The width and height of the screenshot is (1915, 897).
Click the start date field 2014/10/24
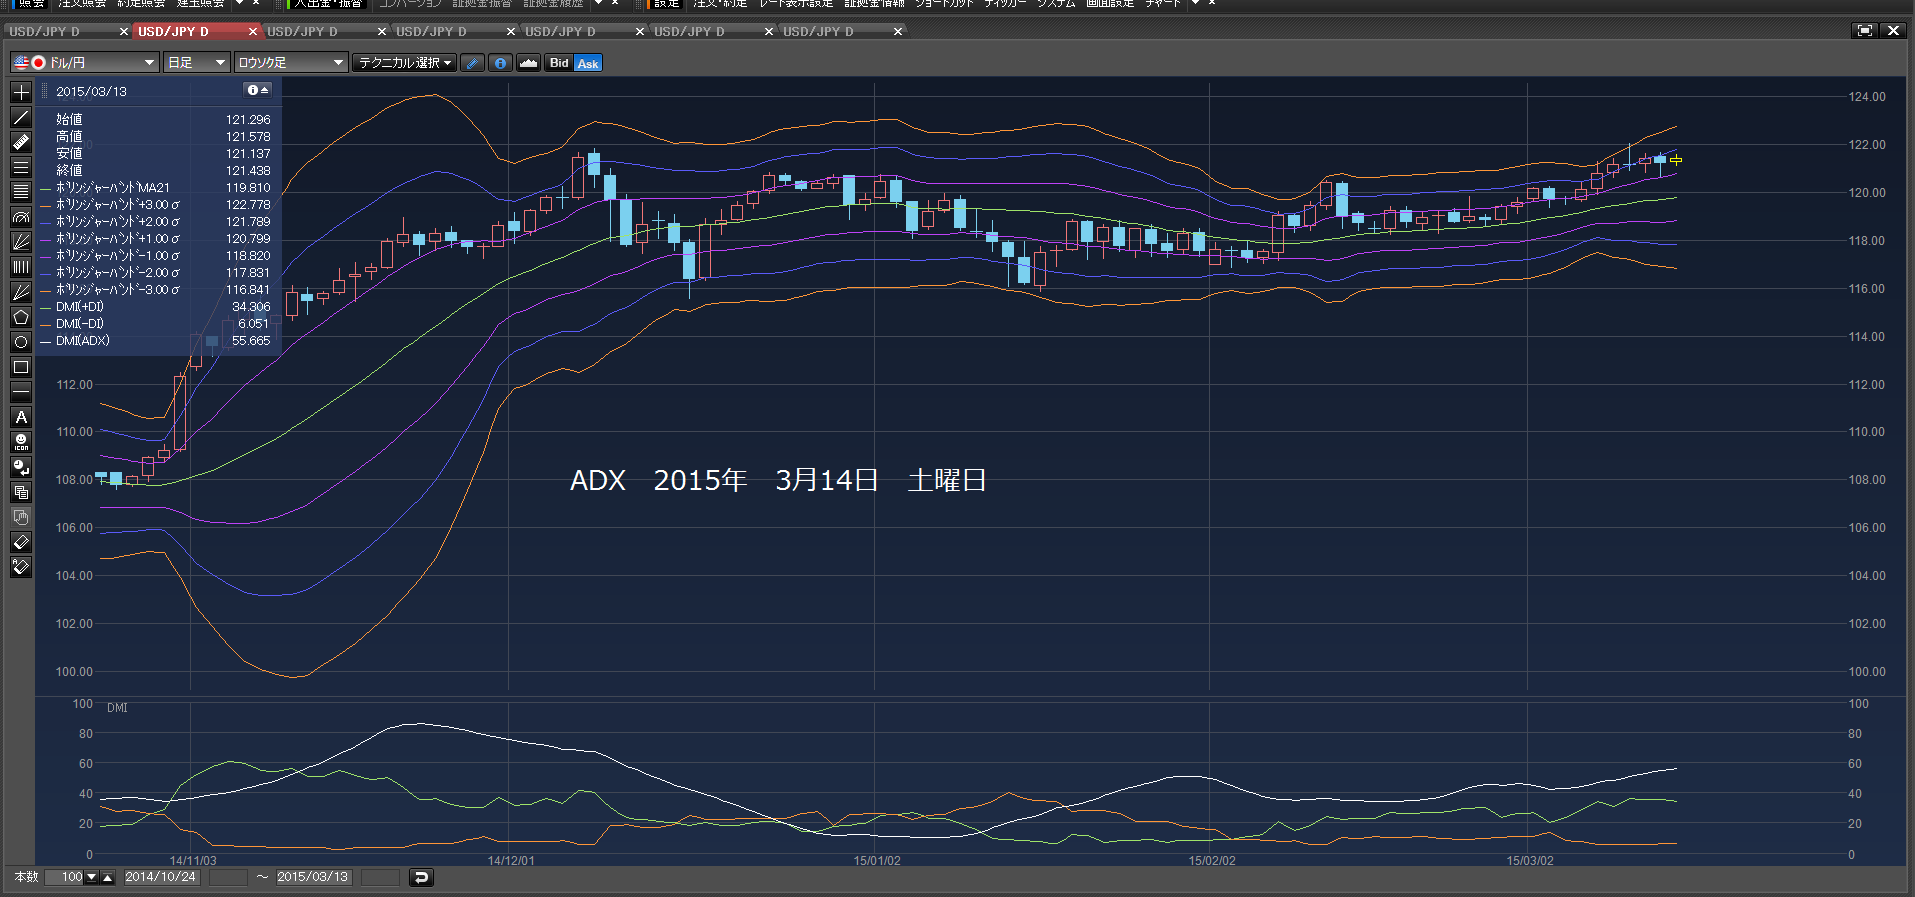point(160,877)
